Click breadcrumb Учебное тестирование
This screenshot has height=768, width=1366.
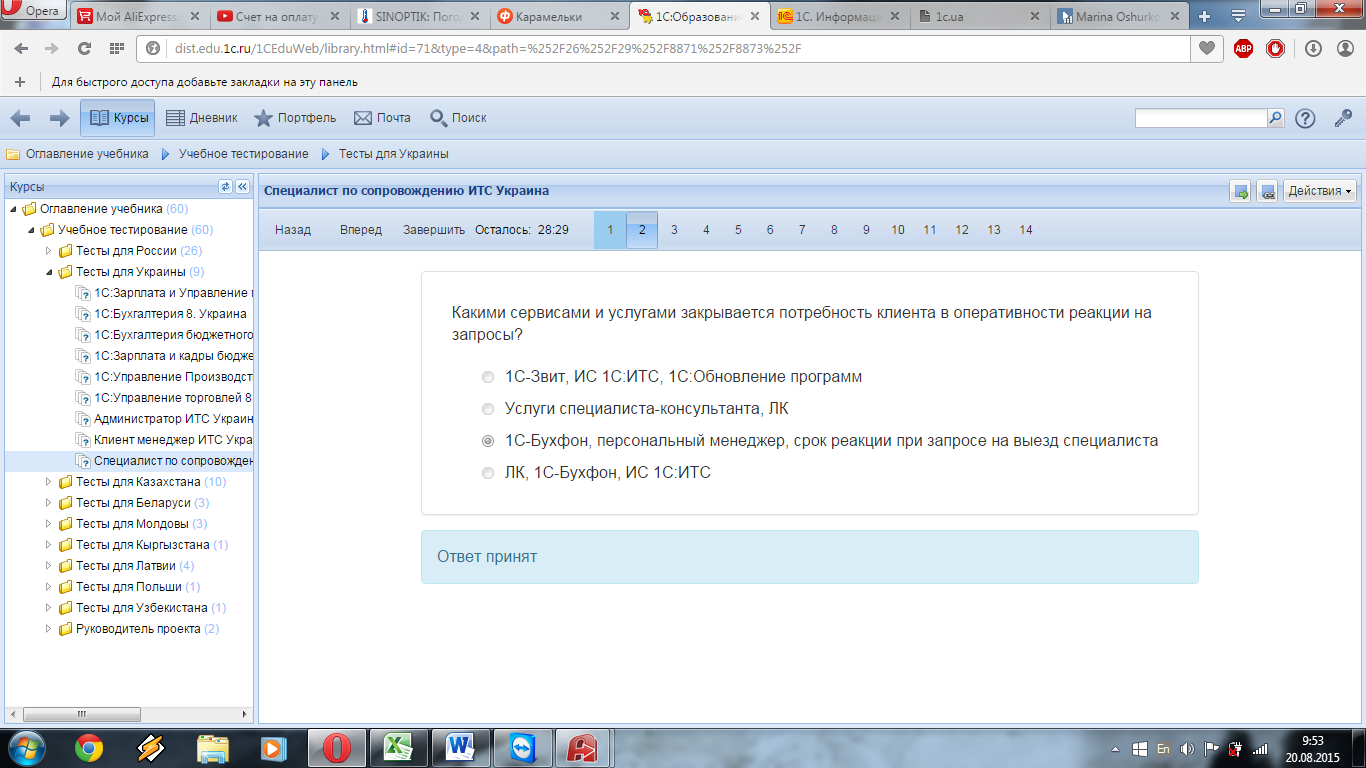point(243,154)
